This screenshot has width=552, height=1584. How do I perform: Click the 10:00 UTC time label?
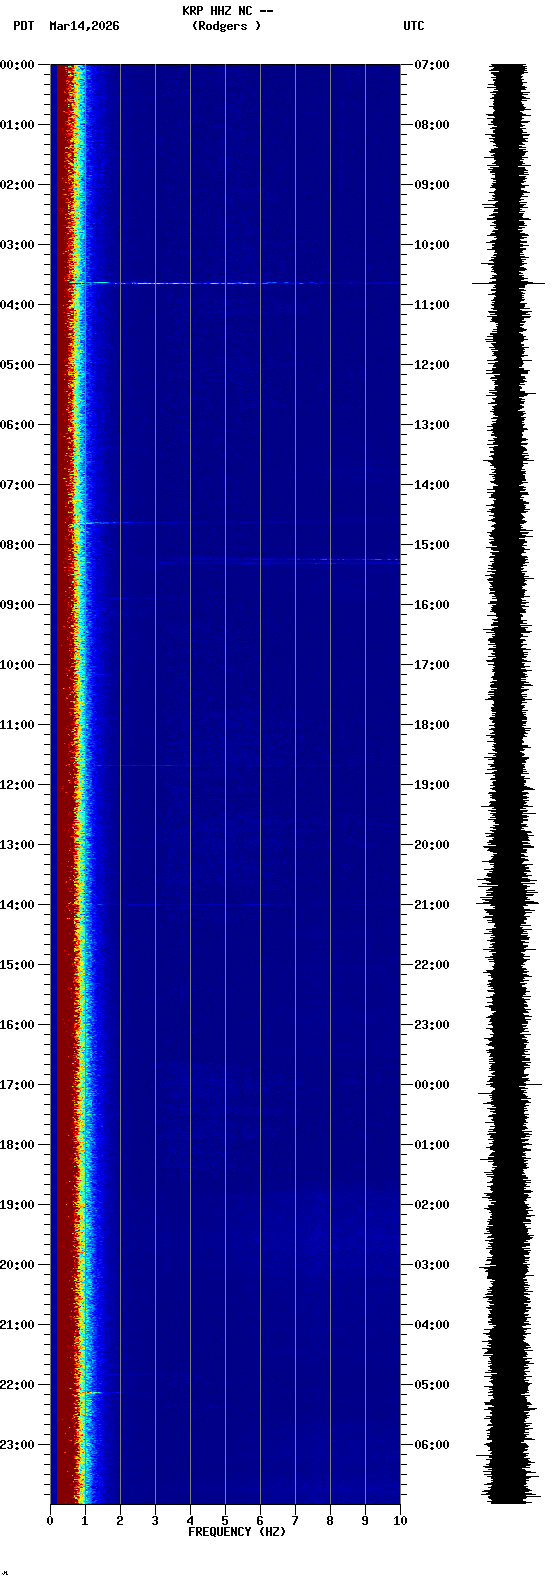pos(432,245)
